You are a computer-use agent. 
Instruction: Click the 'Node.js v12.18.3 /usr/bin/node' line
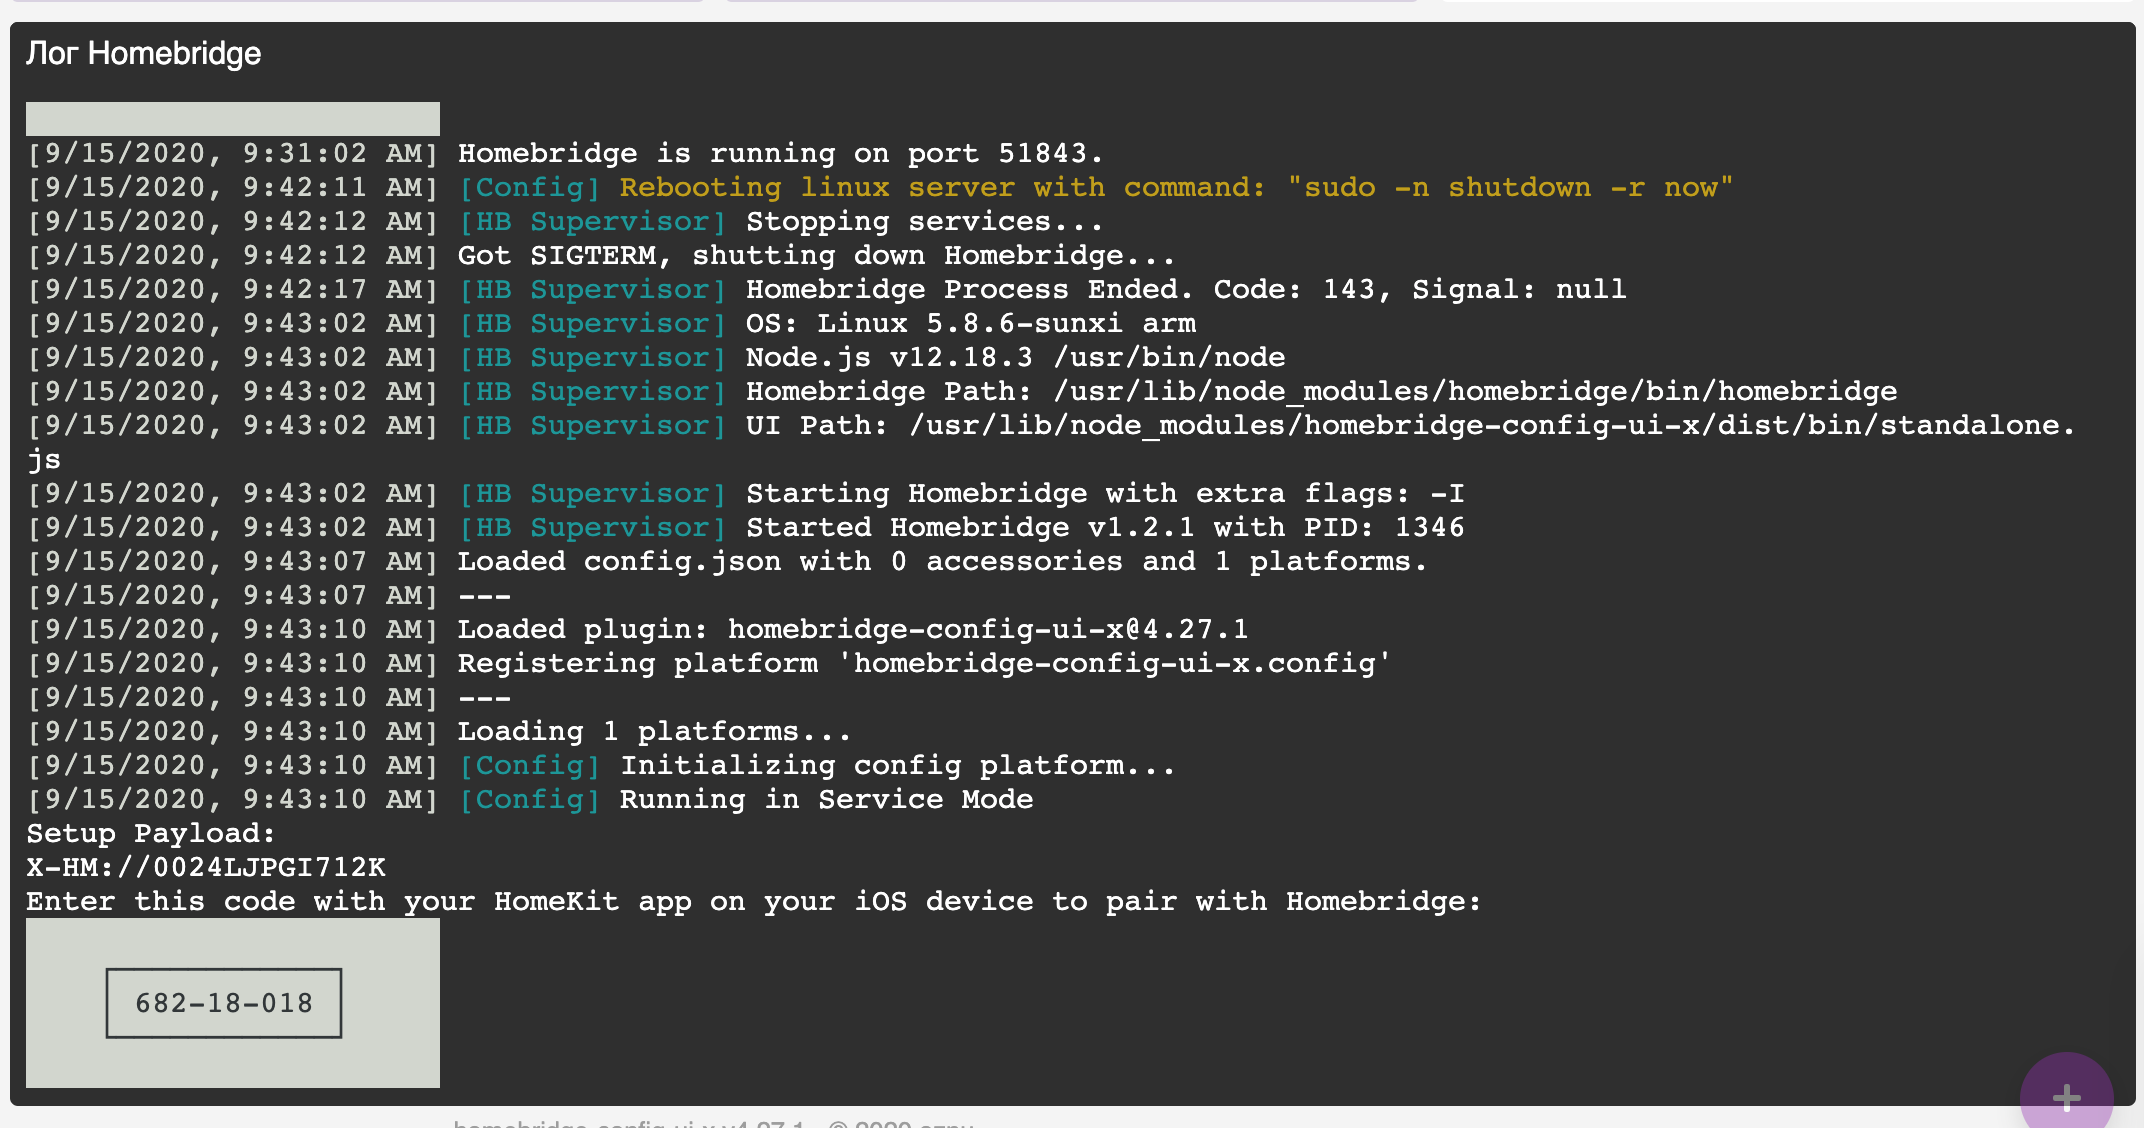(x=656, y=357)
